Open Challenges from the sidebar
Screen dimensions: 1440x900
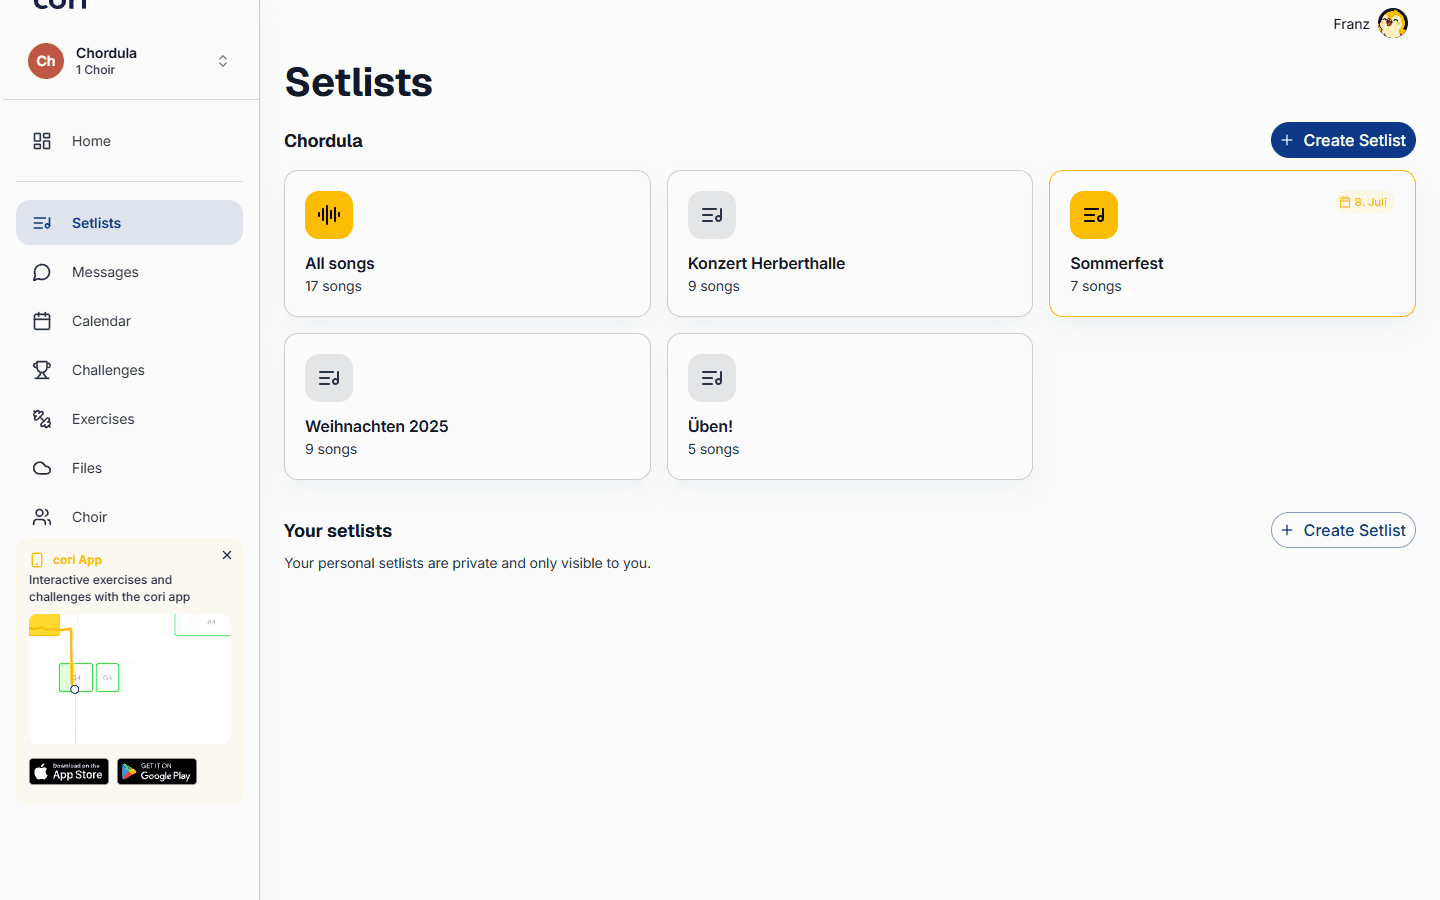click(x=129, y=370)
